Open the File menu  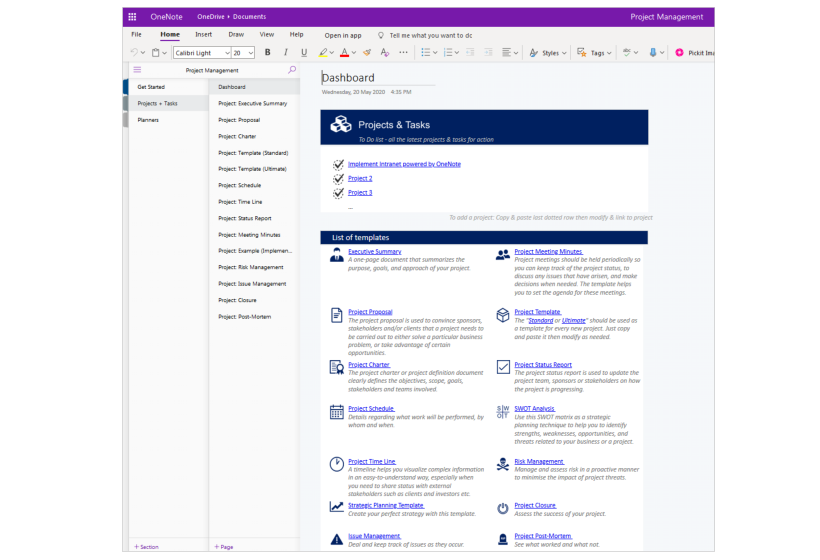click(136, 35)
